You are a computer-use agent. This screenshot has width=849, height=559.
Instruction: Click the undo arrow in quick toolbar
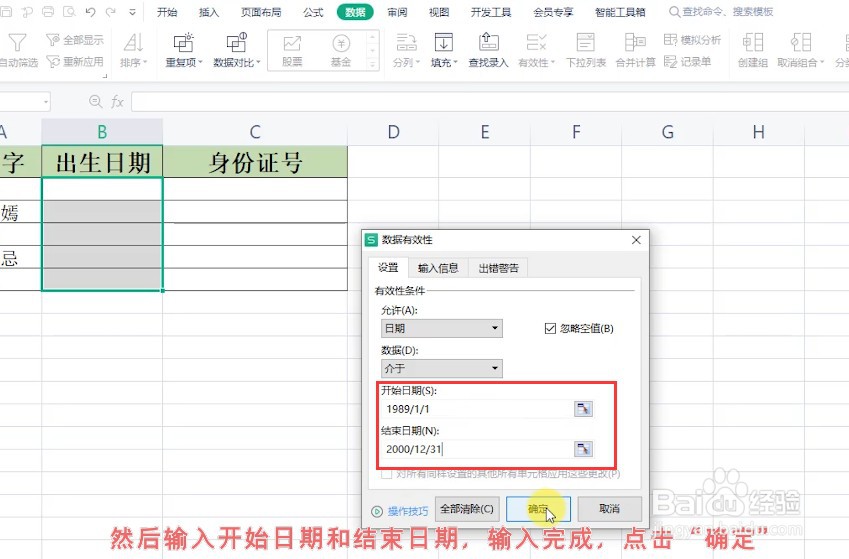(x=90, y=11)
